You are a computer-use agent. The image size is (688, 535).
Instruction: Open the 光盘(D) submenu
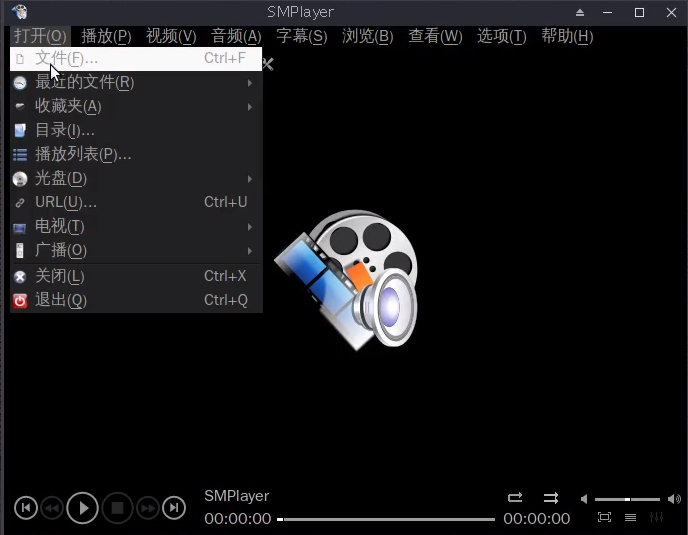pos(136,179)
